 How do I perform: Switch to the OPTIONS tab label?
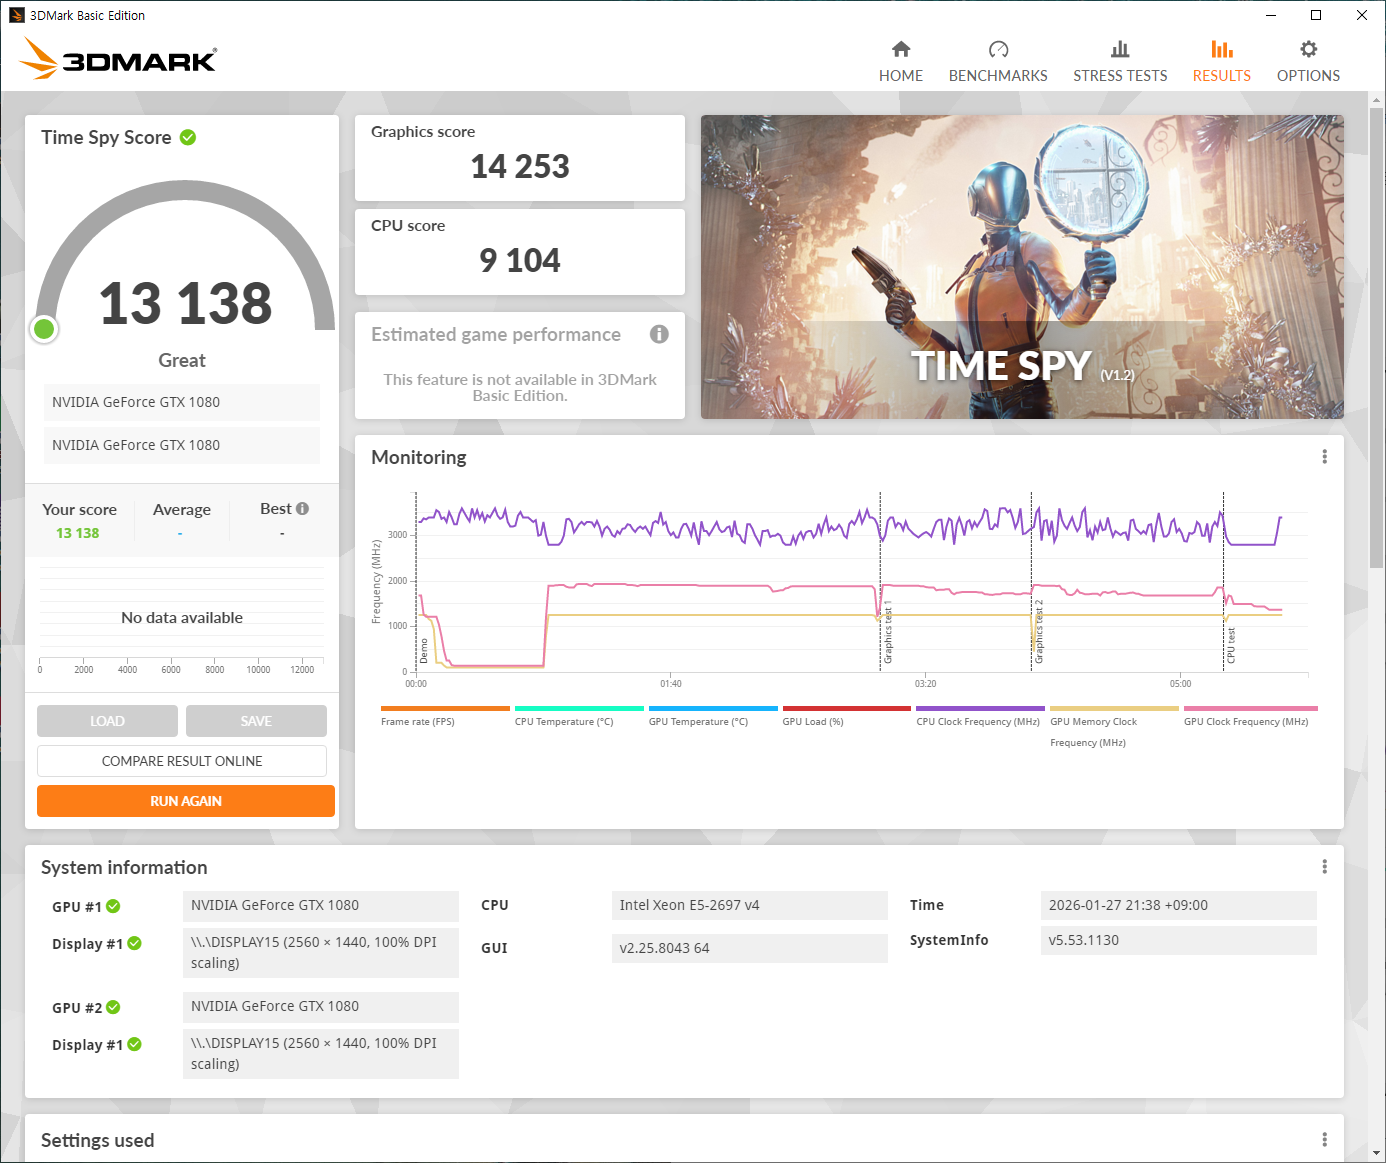coord(1308,76)
